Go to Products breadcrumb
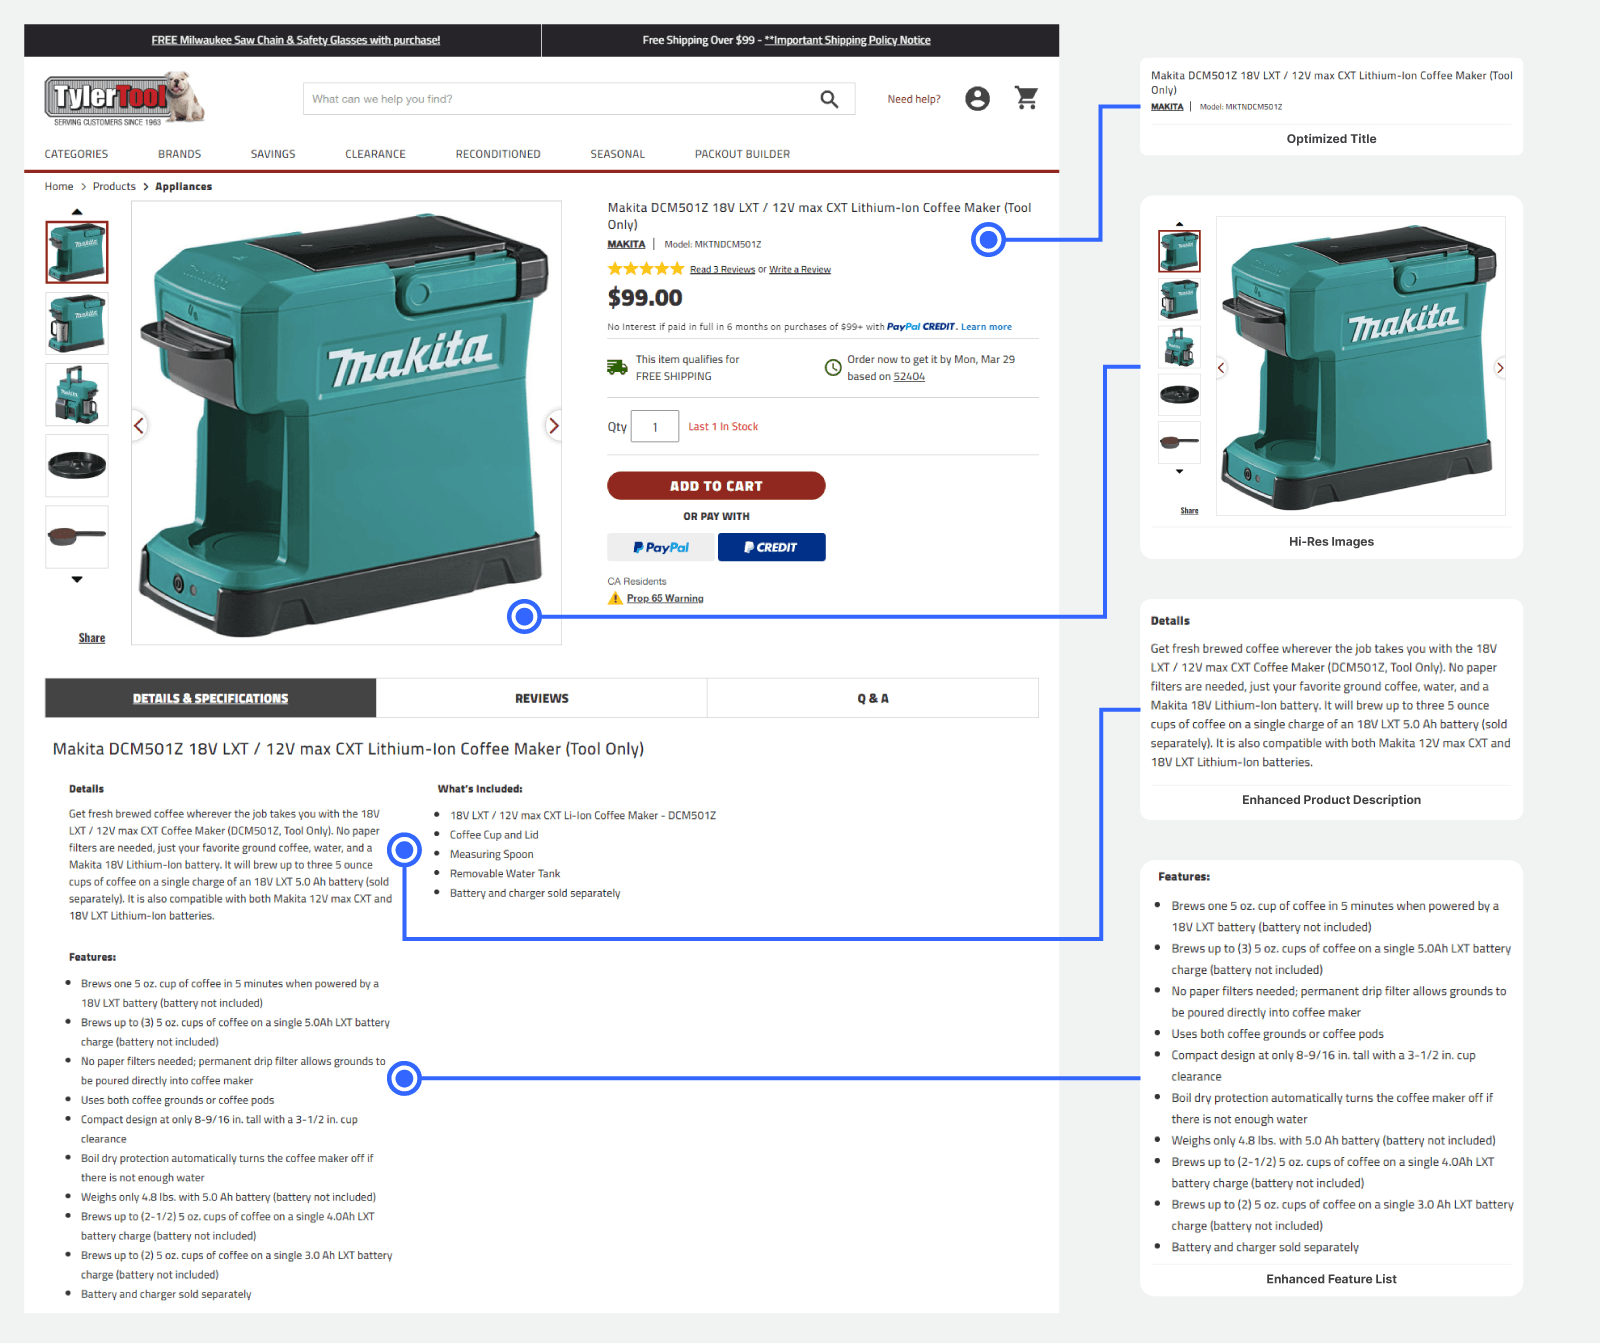The width and height of the screenshot is (1600, 1344). (x=114, y=186)
